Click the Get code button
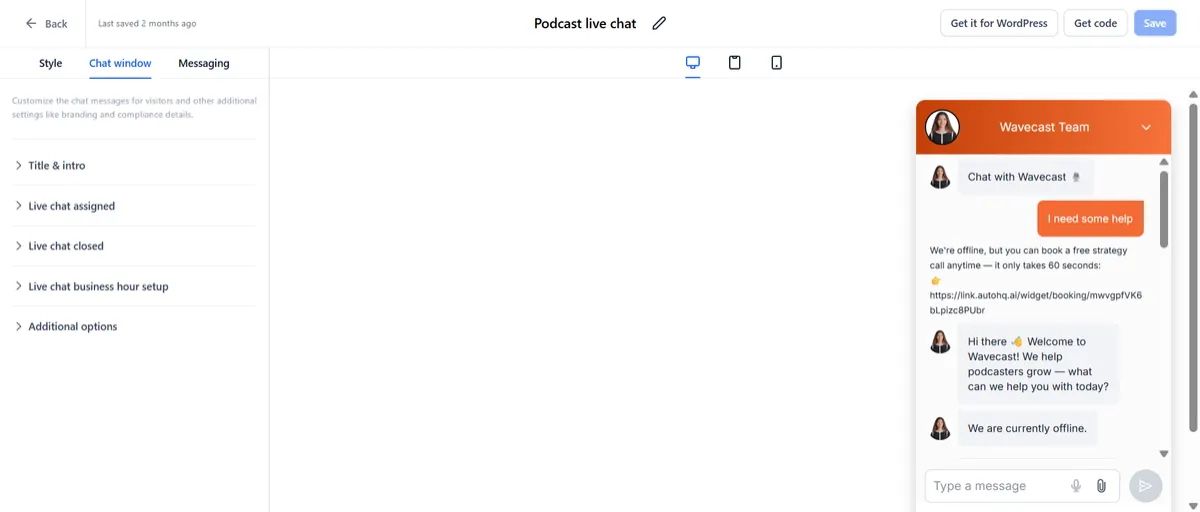The width and height of the screenshot is (1200, 512). click(1096, 23)
